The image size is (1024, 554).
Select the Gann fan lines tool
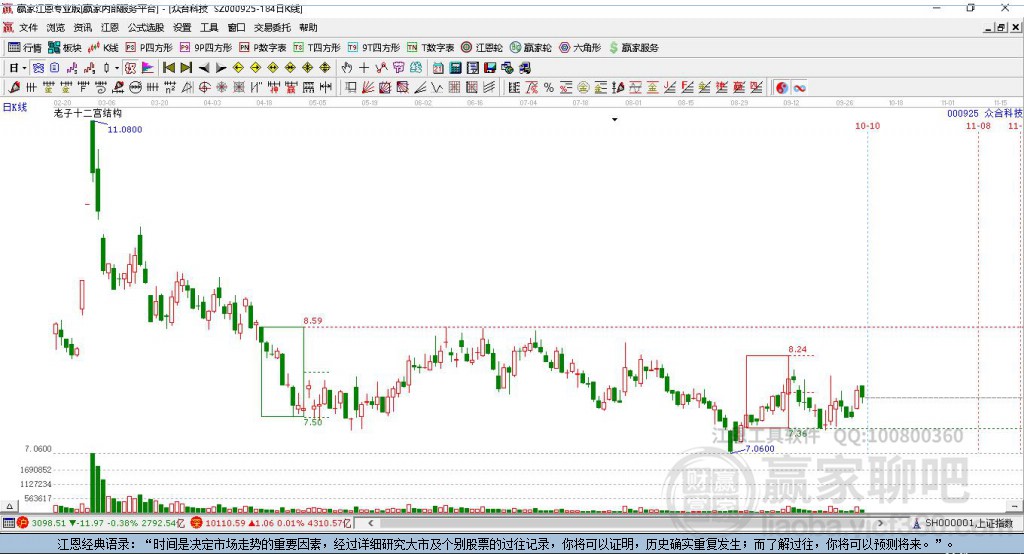tap(368, 88)
